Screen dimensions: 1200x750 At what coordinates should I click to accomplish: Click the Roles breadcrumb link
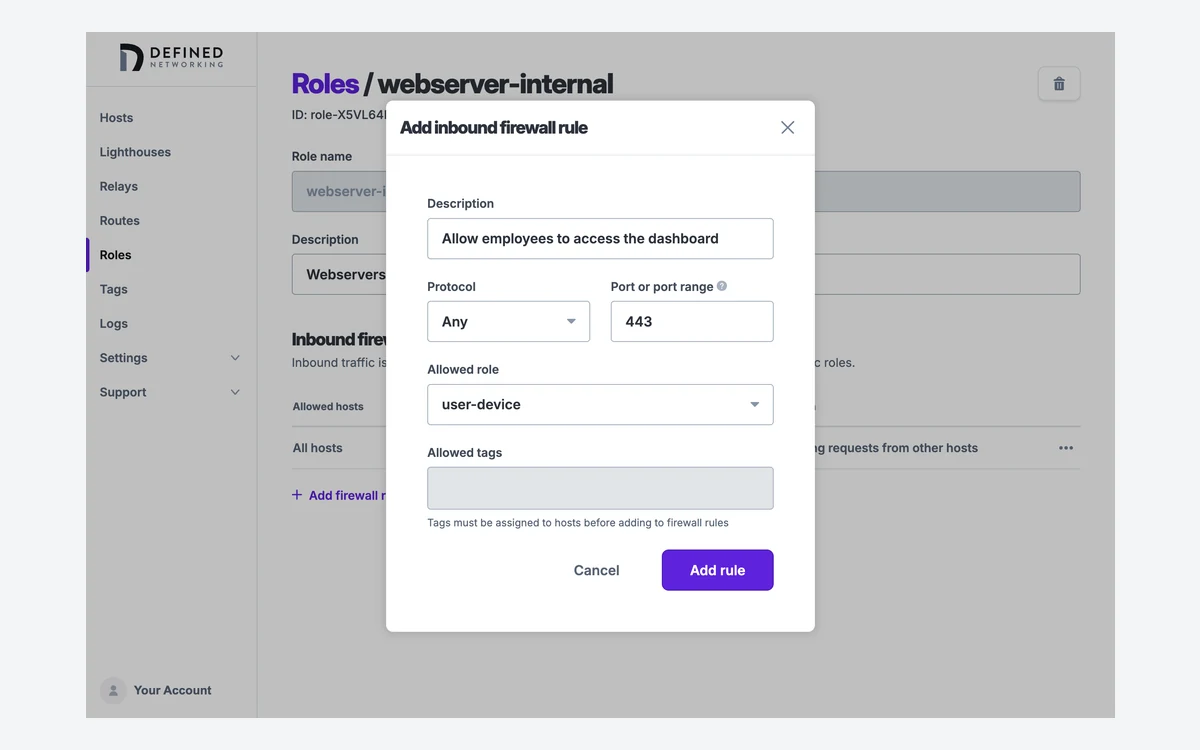pyautogui.click(x=325, y=84)
